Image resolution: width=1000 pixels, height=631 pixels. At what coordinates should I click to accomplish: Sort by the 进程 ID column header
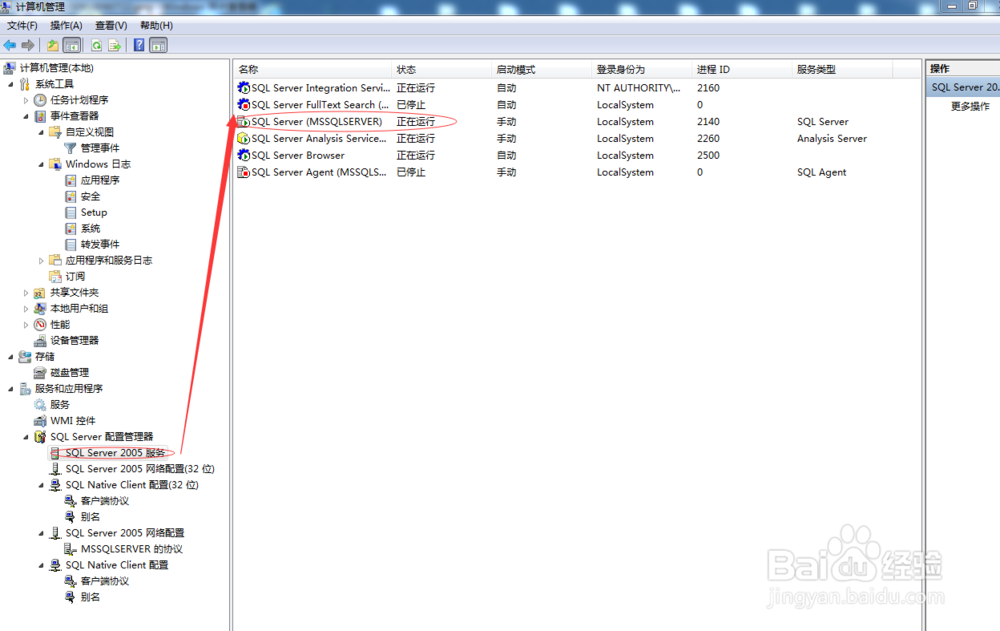[x=742, y=70]
